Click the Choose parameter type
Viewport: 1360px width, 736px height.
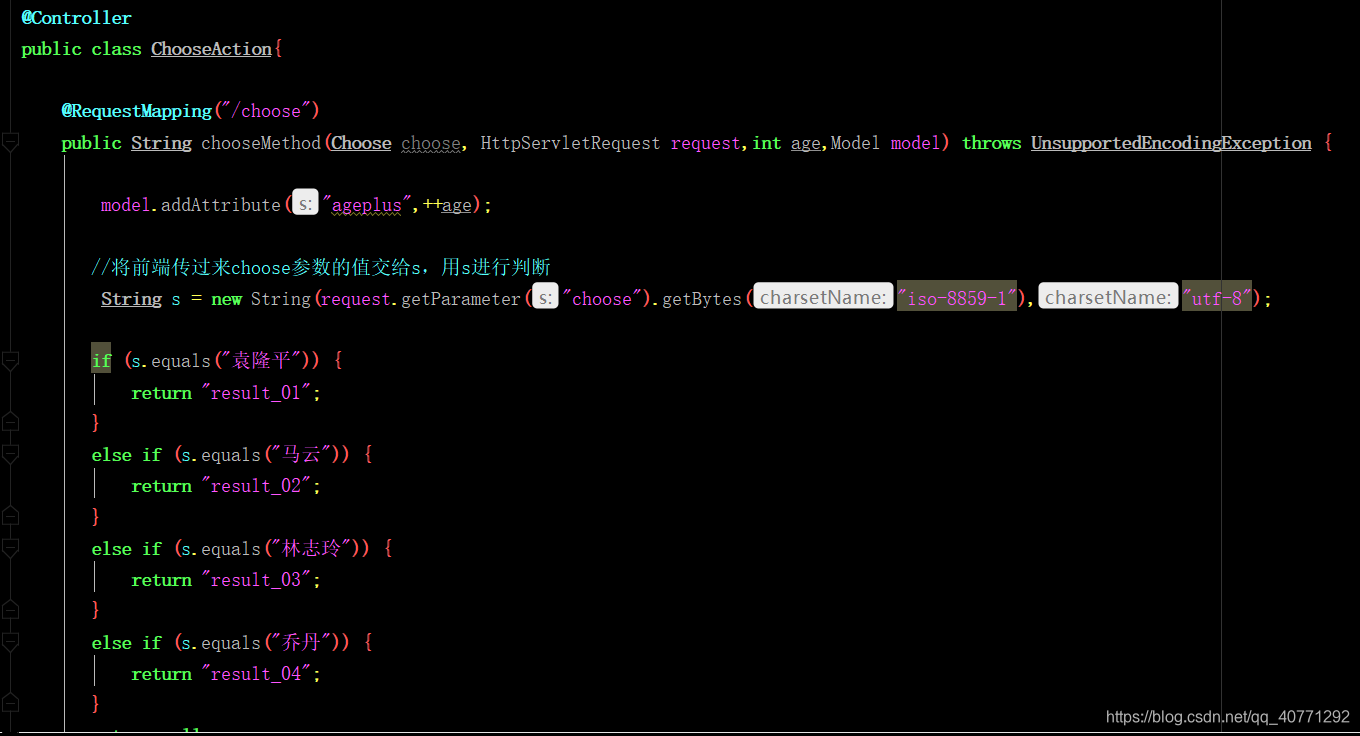(x=361, y=143)
